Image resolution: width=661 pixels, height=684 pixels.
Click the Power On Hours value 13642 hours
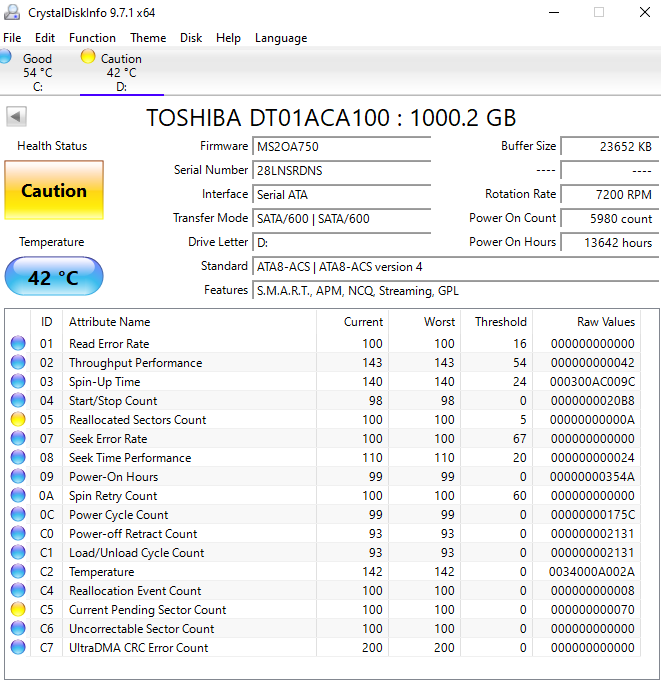[x=610, y=242]
